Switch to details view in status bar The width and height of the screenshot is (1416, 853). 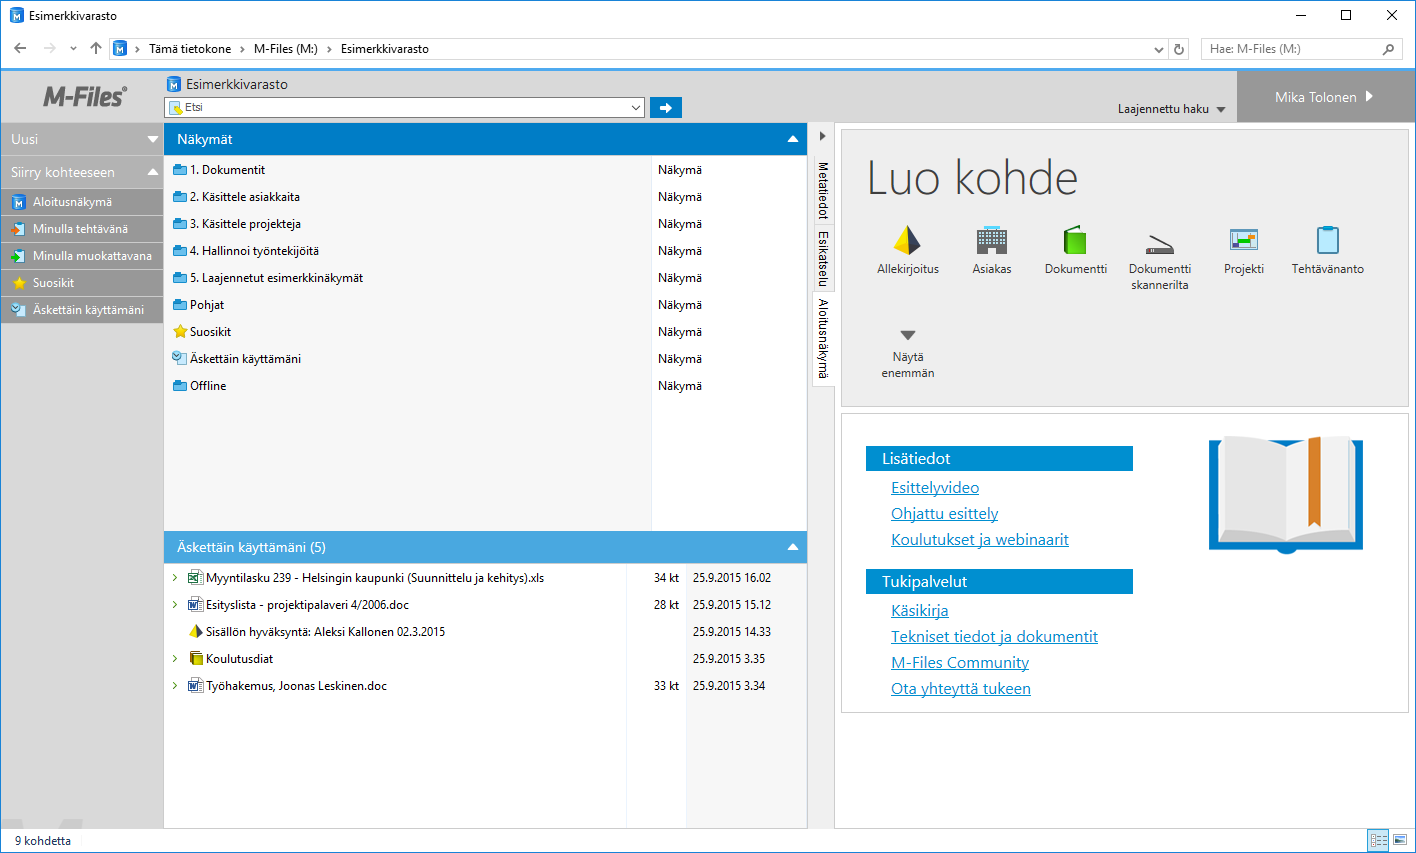[x=1378, y=841]
